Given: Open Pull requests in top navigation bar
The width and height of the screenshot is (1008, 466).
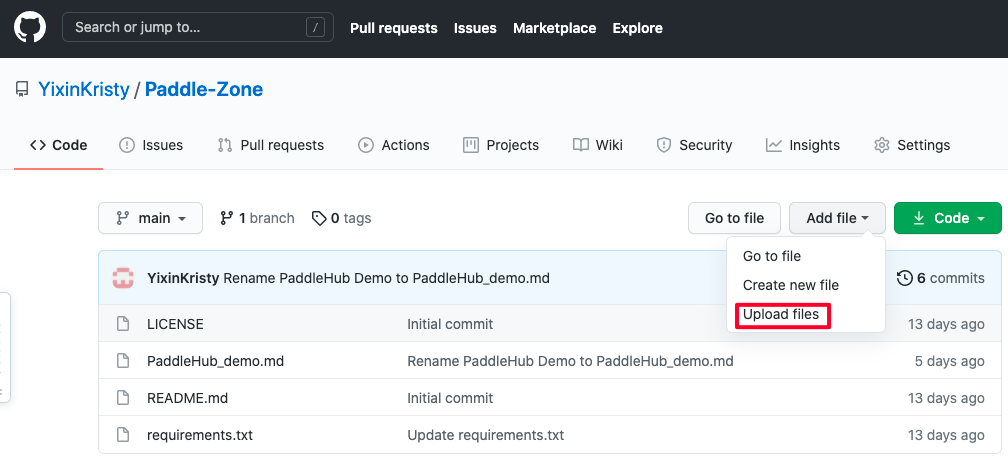Looking at the screenshot, I should click(393, 28).
